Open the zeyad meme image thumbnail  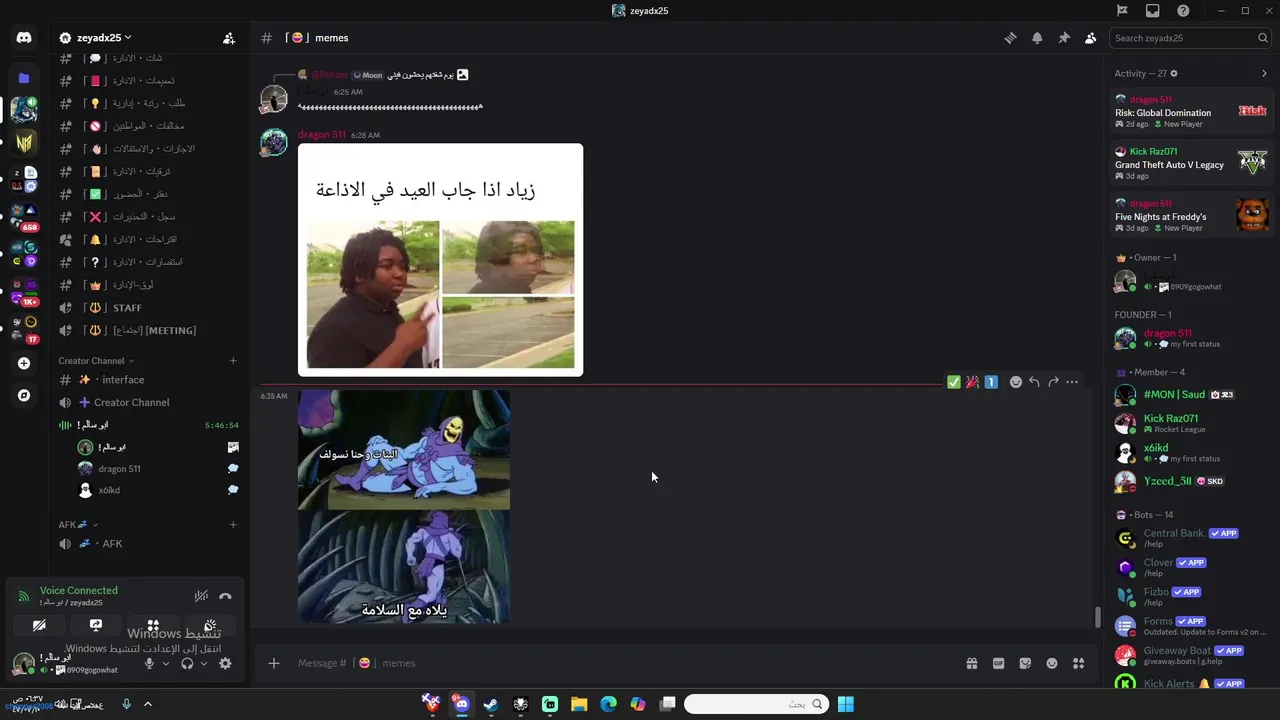pyautogui.click(x=440, y=260)
